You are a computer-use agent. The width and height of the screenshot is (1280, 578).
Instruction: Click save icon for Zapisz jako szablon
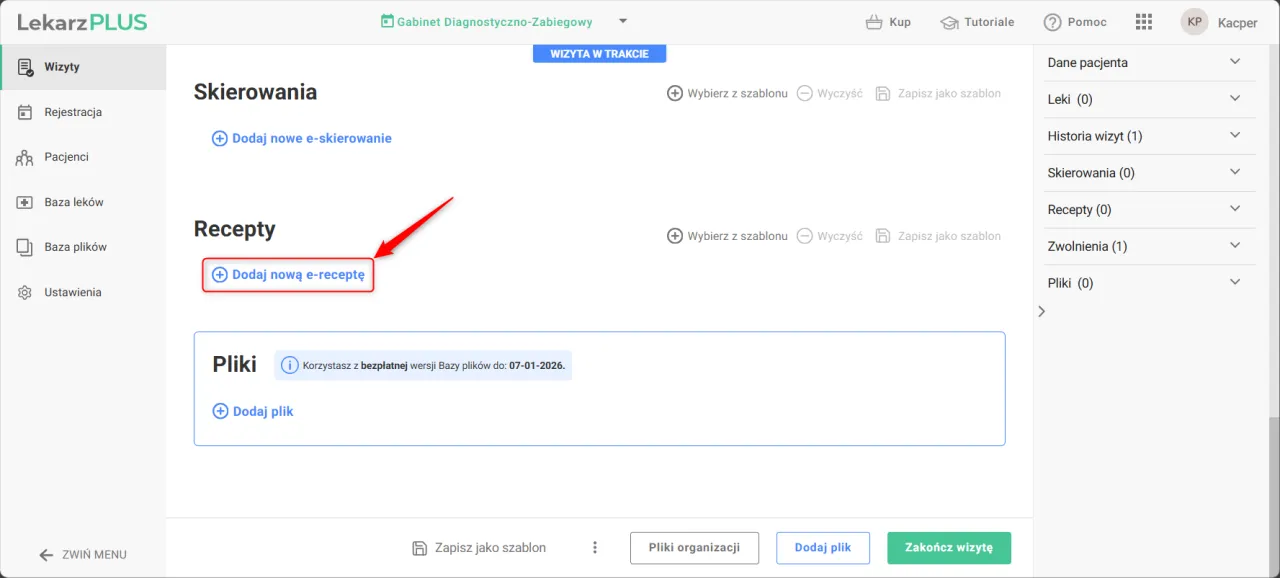pyautogui.click(x=420, y=548)
